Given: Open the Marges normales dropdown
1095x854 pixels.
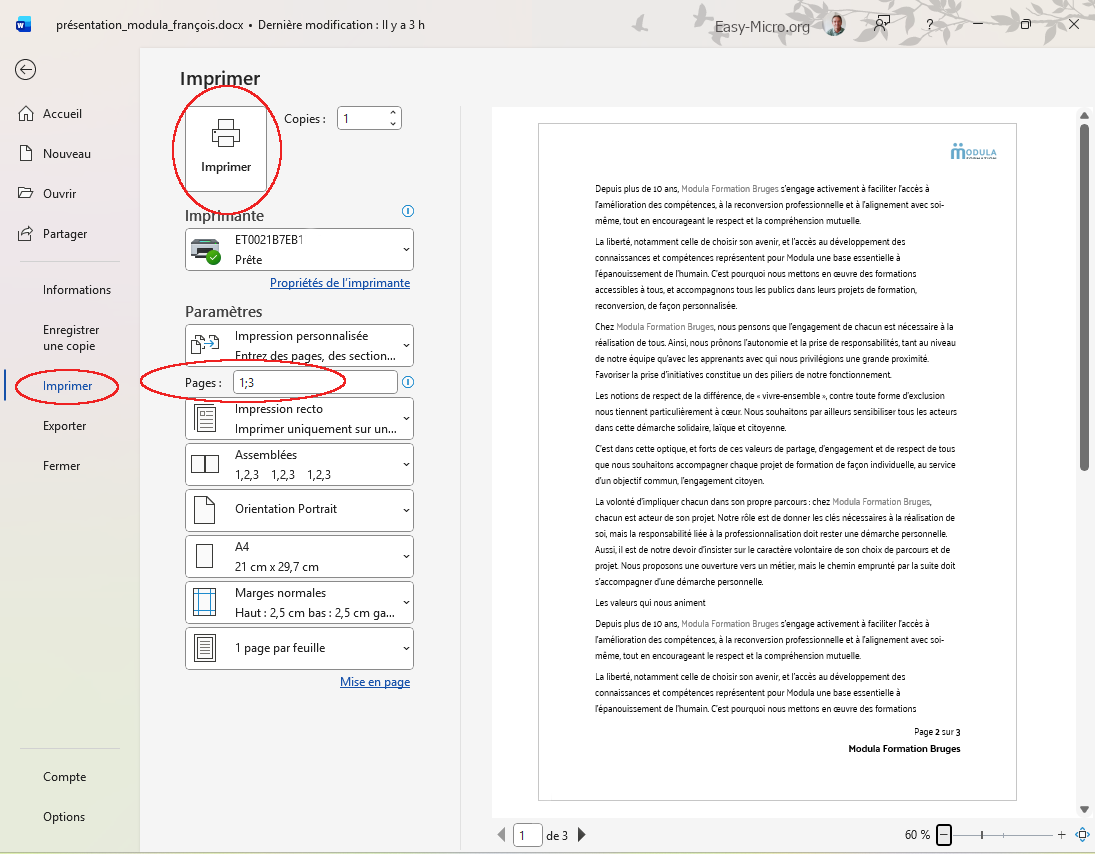Looking at the screenshot, I should tap(298, 602).
